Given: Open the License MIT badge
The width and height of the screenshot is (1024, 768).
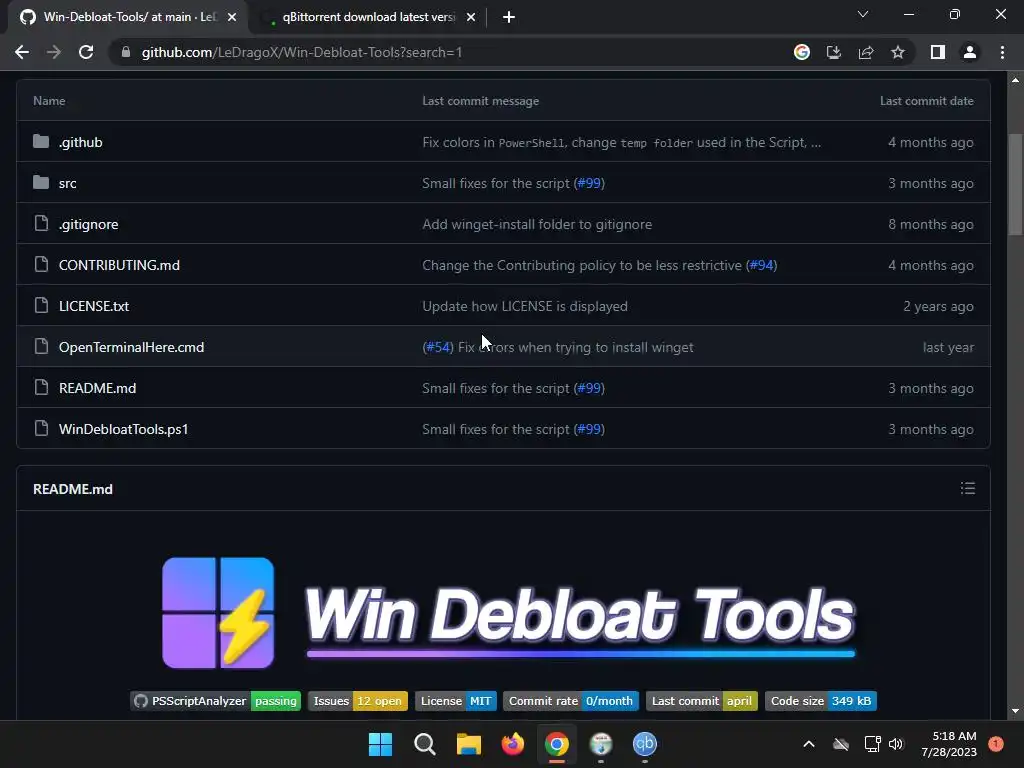Looking at the screenshot, I should 456,701.
